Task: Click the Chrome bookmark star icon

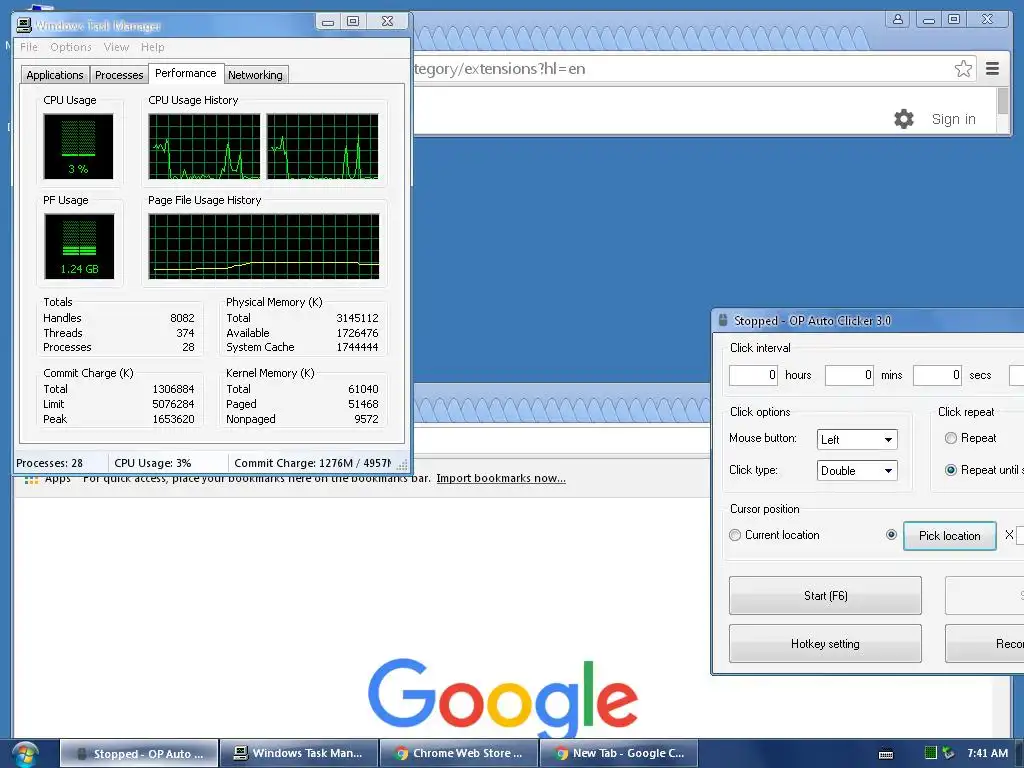Action: pyautogui.click(x=963, y=69)
